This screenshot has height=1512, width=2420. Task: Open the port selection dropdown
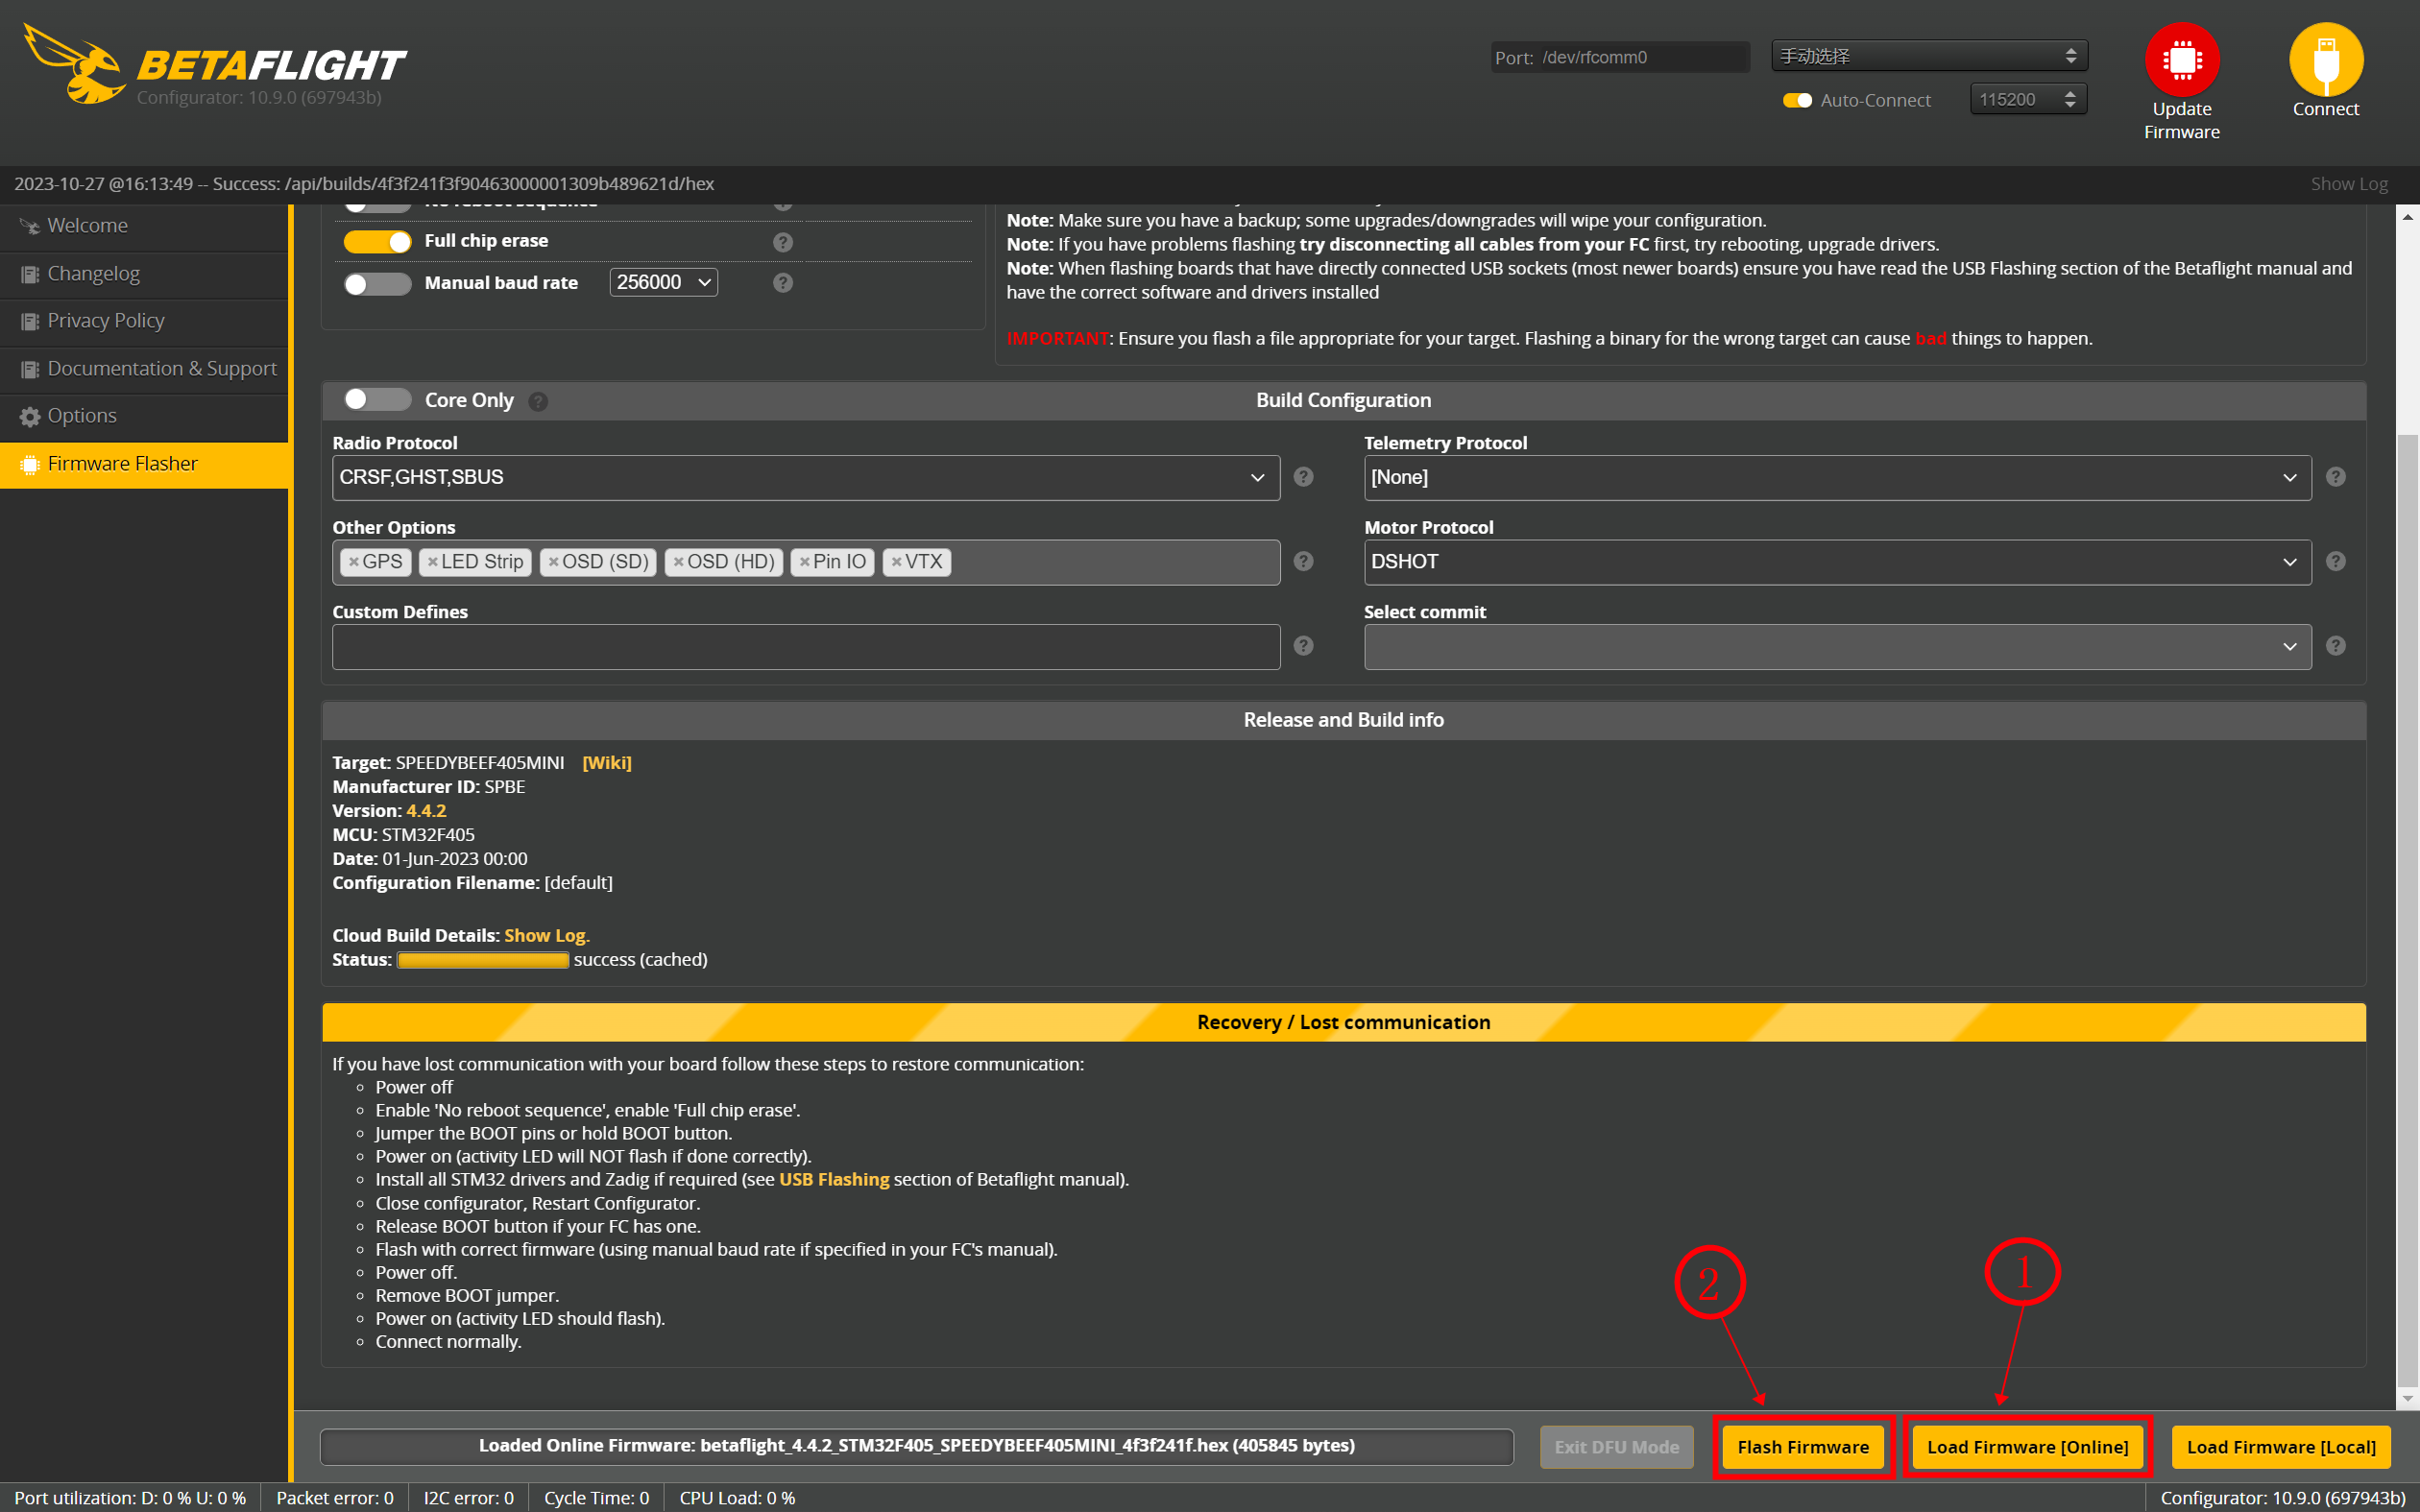1929,56
